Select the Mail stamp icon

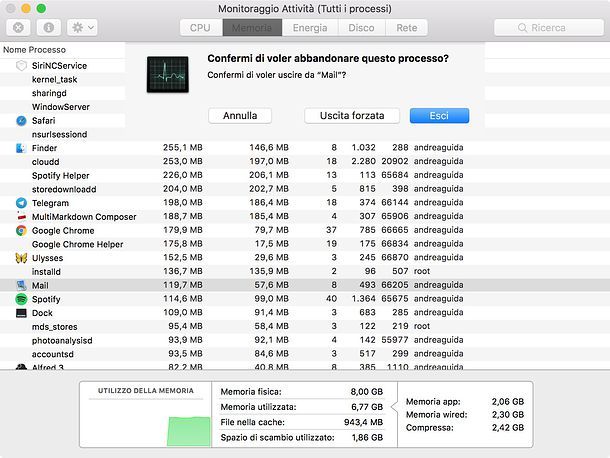[x=21, y=285]
